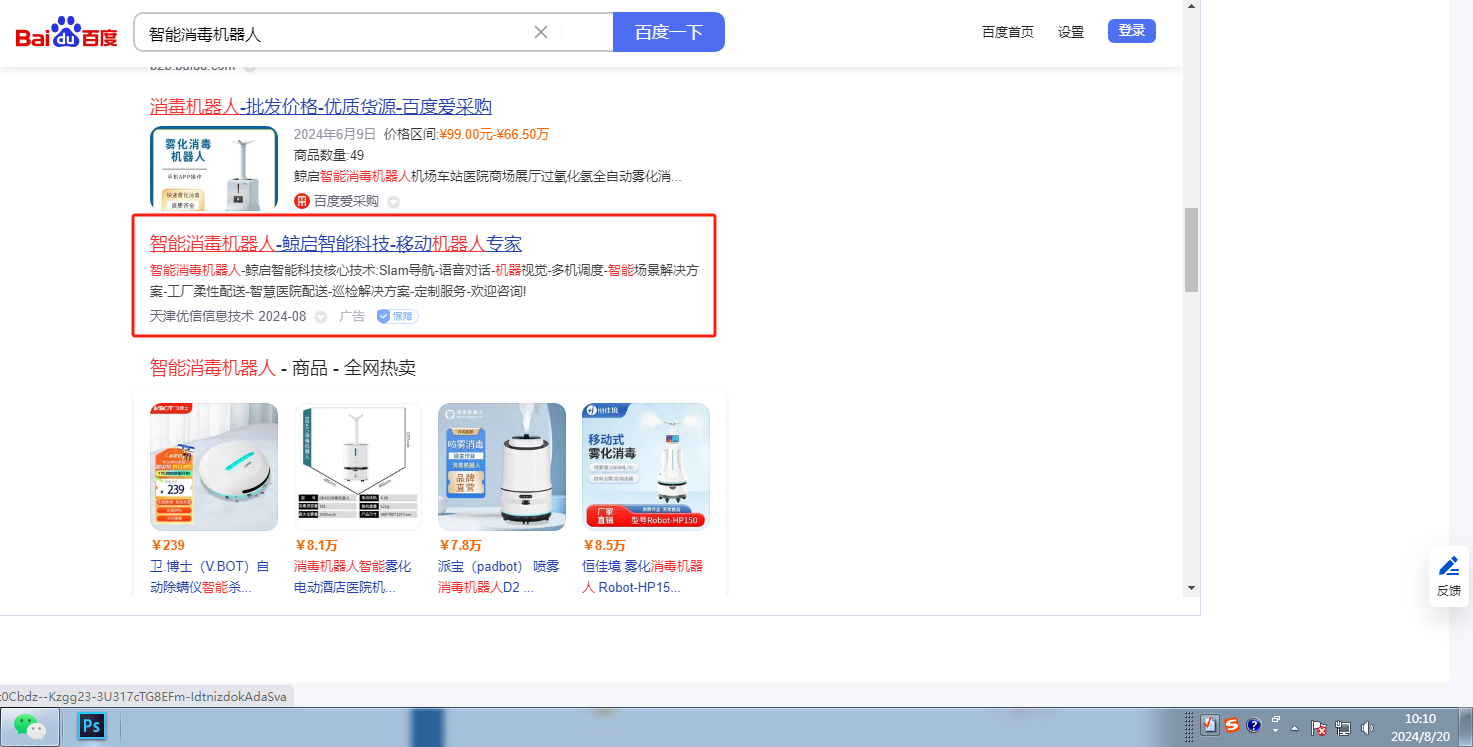Click the red 百度爱采购 source icon

pos(302,201)
